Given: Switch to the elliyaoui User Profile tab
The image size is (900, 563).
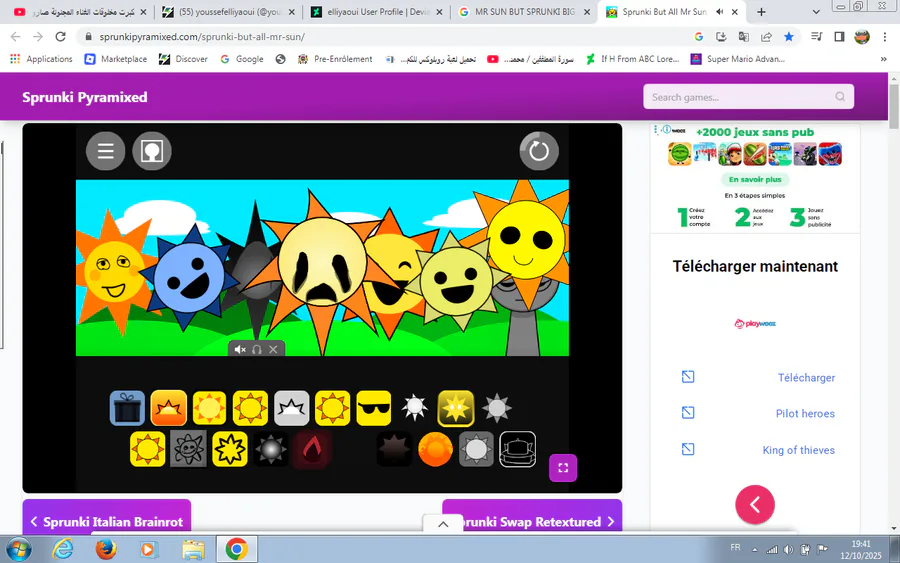Looking at the screenshot, I should 377,11.
